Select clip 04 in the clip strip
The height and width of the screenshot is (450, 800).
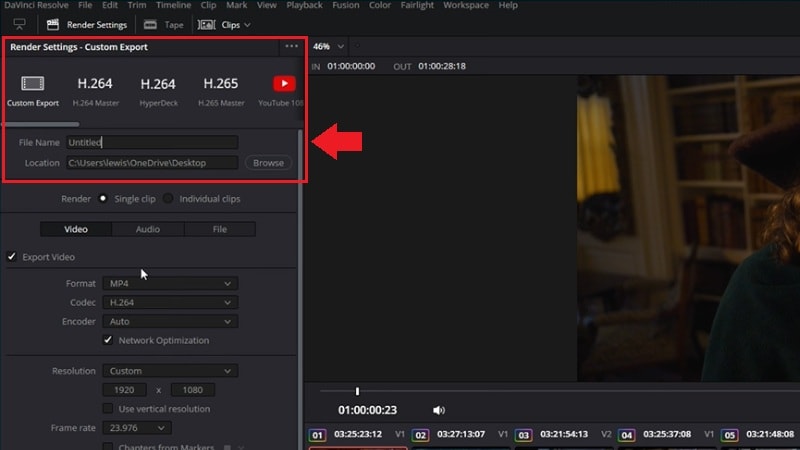[627, 435]
